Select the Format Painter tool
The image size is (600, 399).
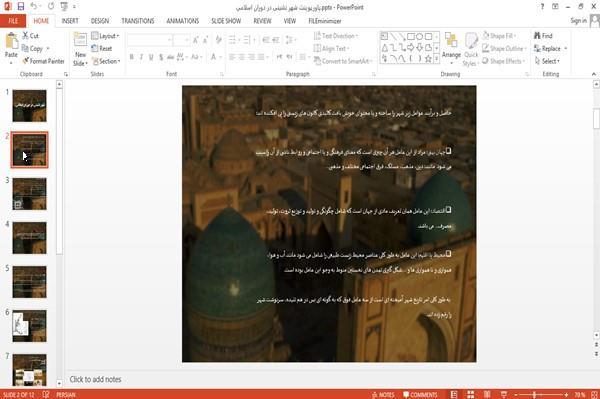pos(43,61)
